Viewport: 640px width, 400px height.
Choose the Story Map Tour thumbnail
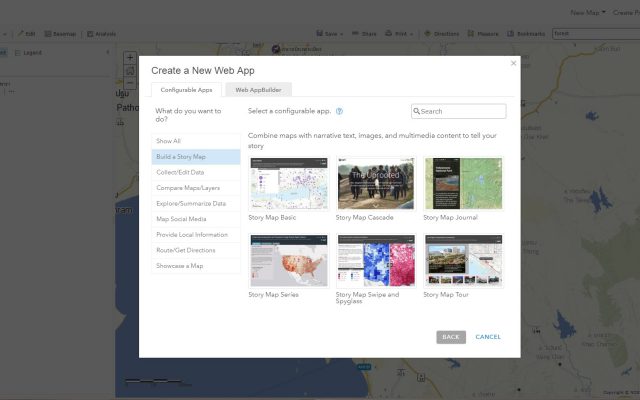pyautogui.click(x=463, y=261)
